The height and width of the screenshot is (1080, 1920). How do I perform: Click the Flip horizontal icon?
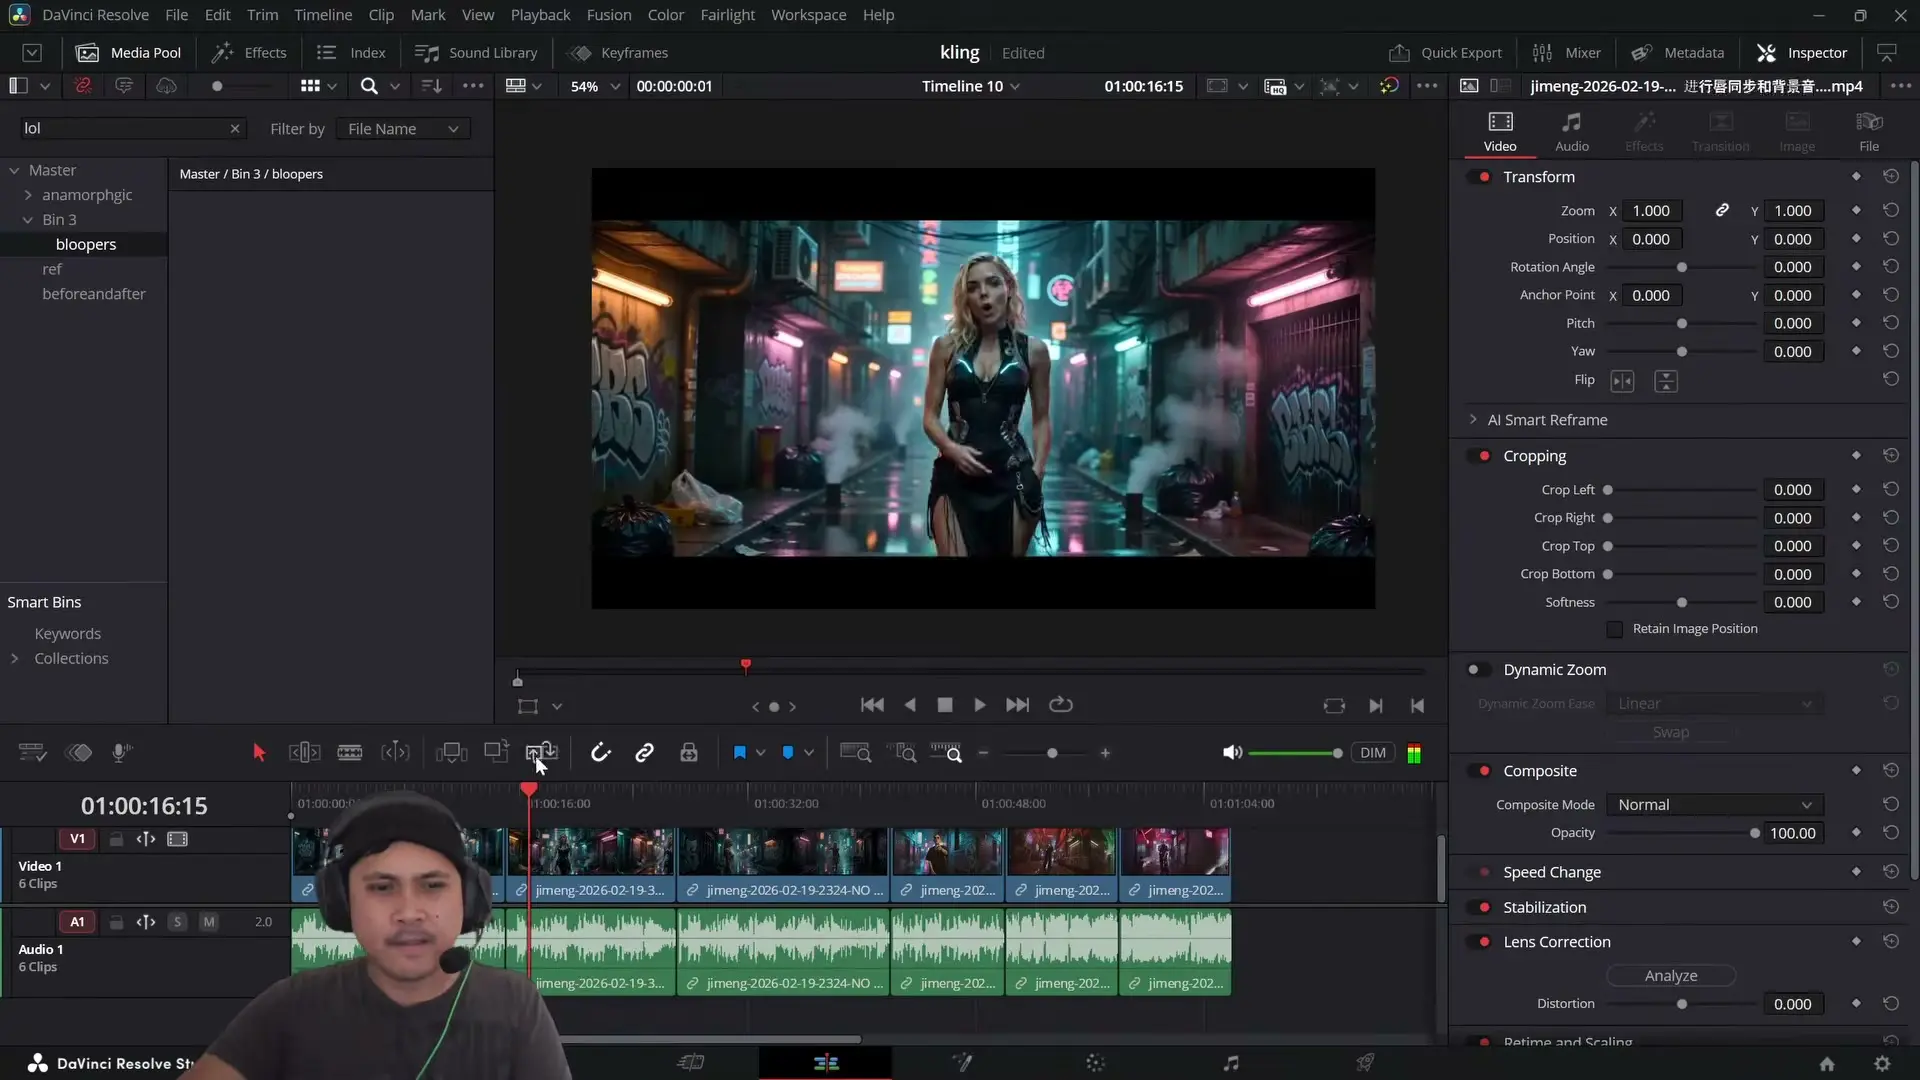[1622, 381]
